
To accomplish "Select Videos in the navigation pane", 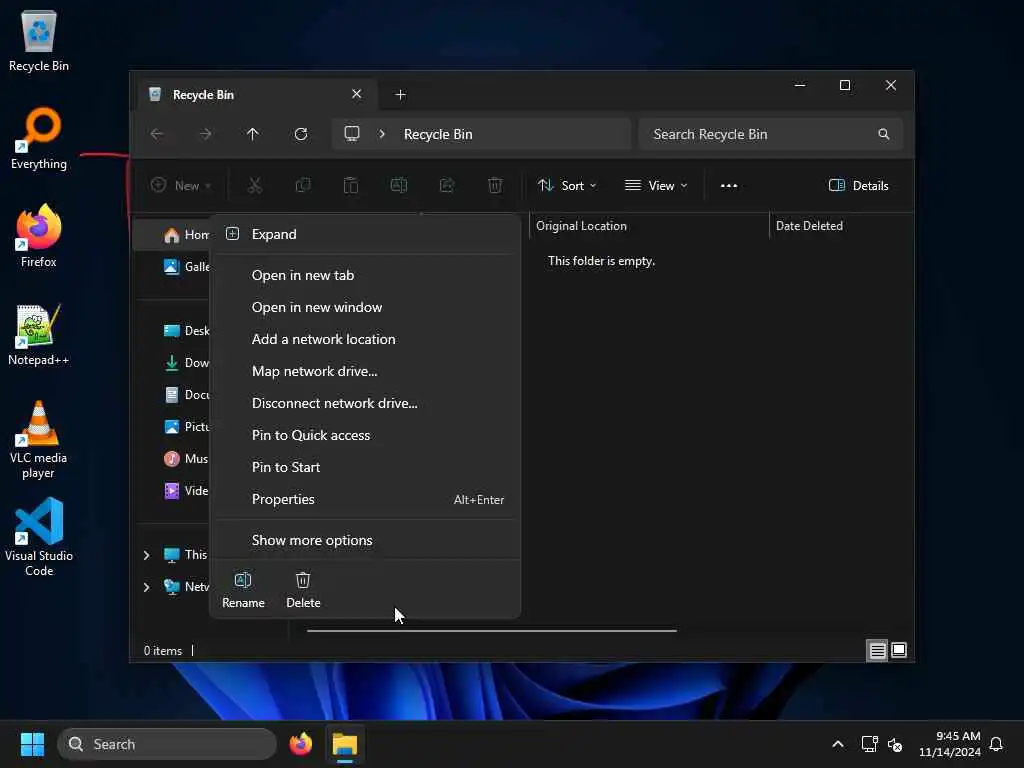I will click(171, 490).
